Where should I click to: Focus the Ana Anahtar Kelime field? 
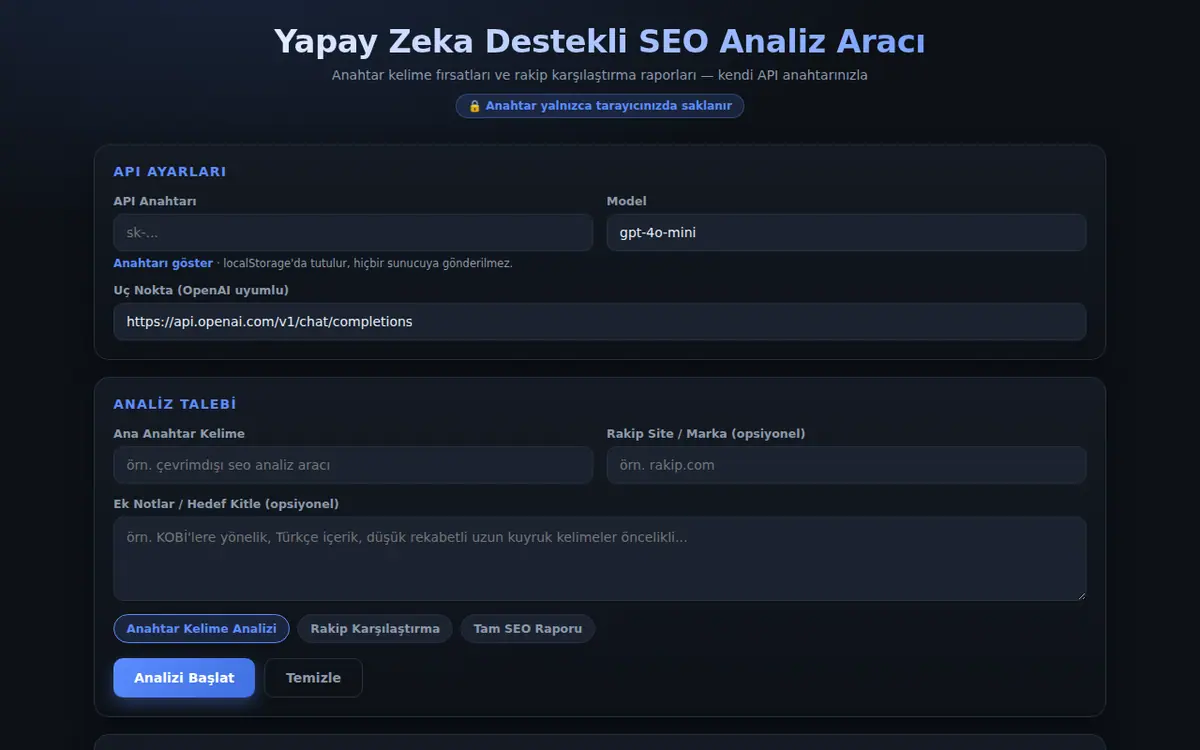pos(353,465)
